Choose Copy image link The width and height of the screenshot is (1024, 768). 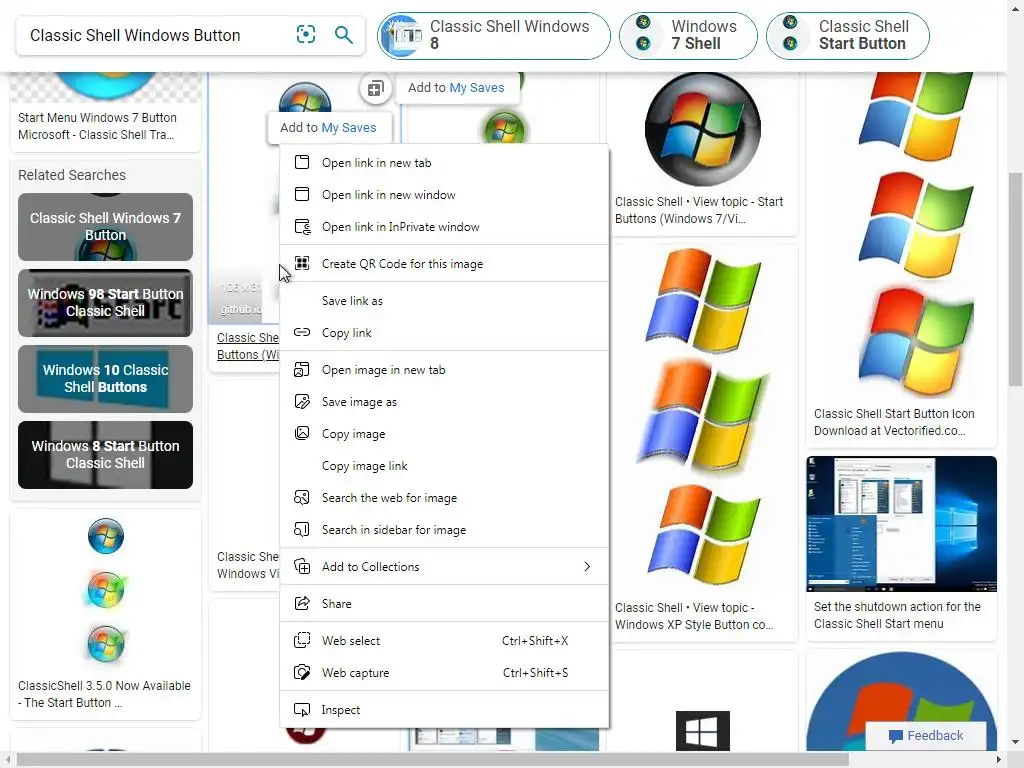[x=444, y=466]
